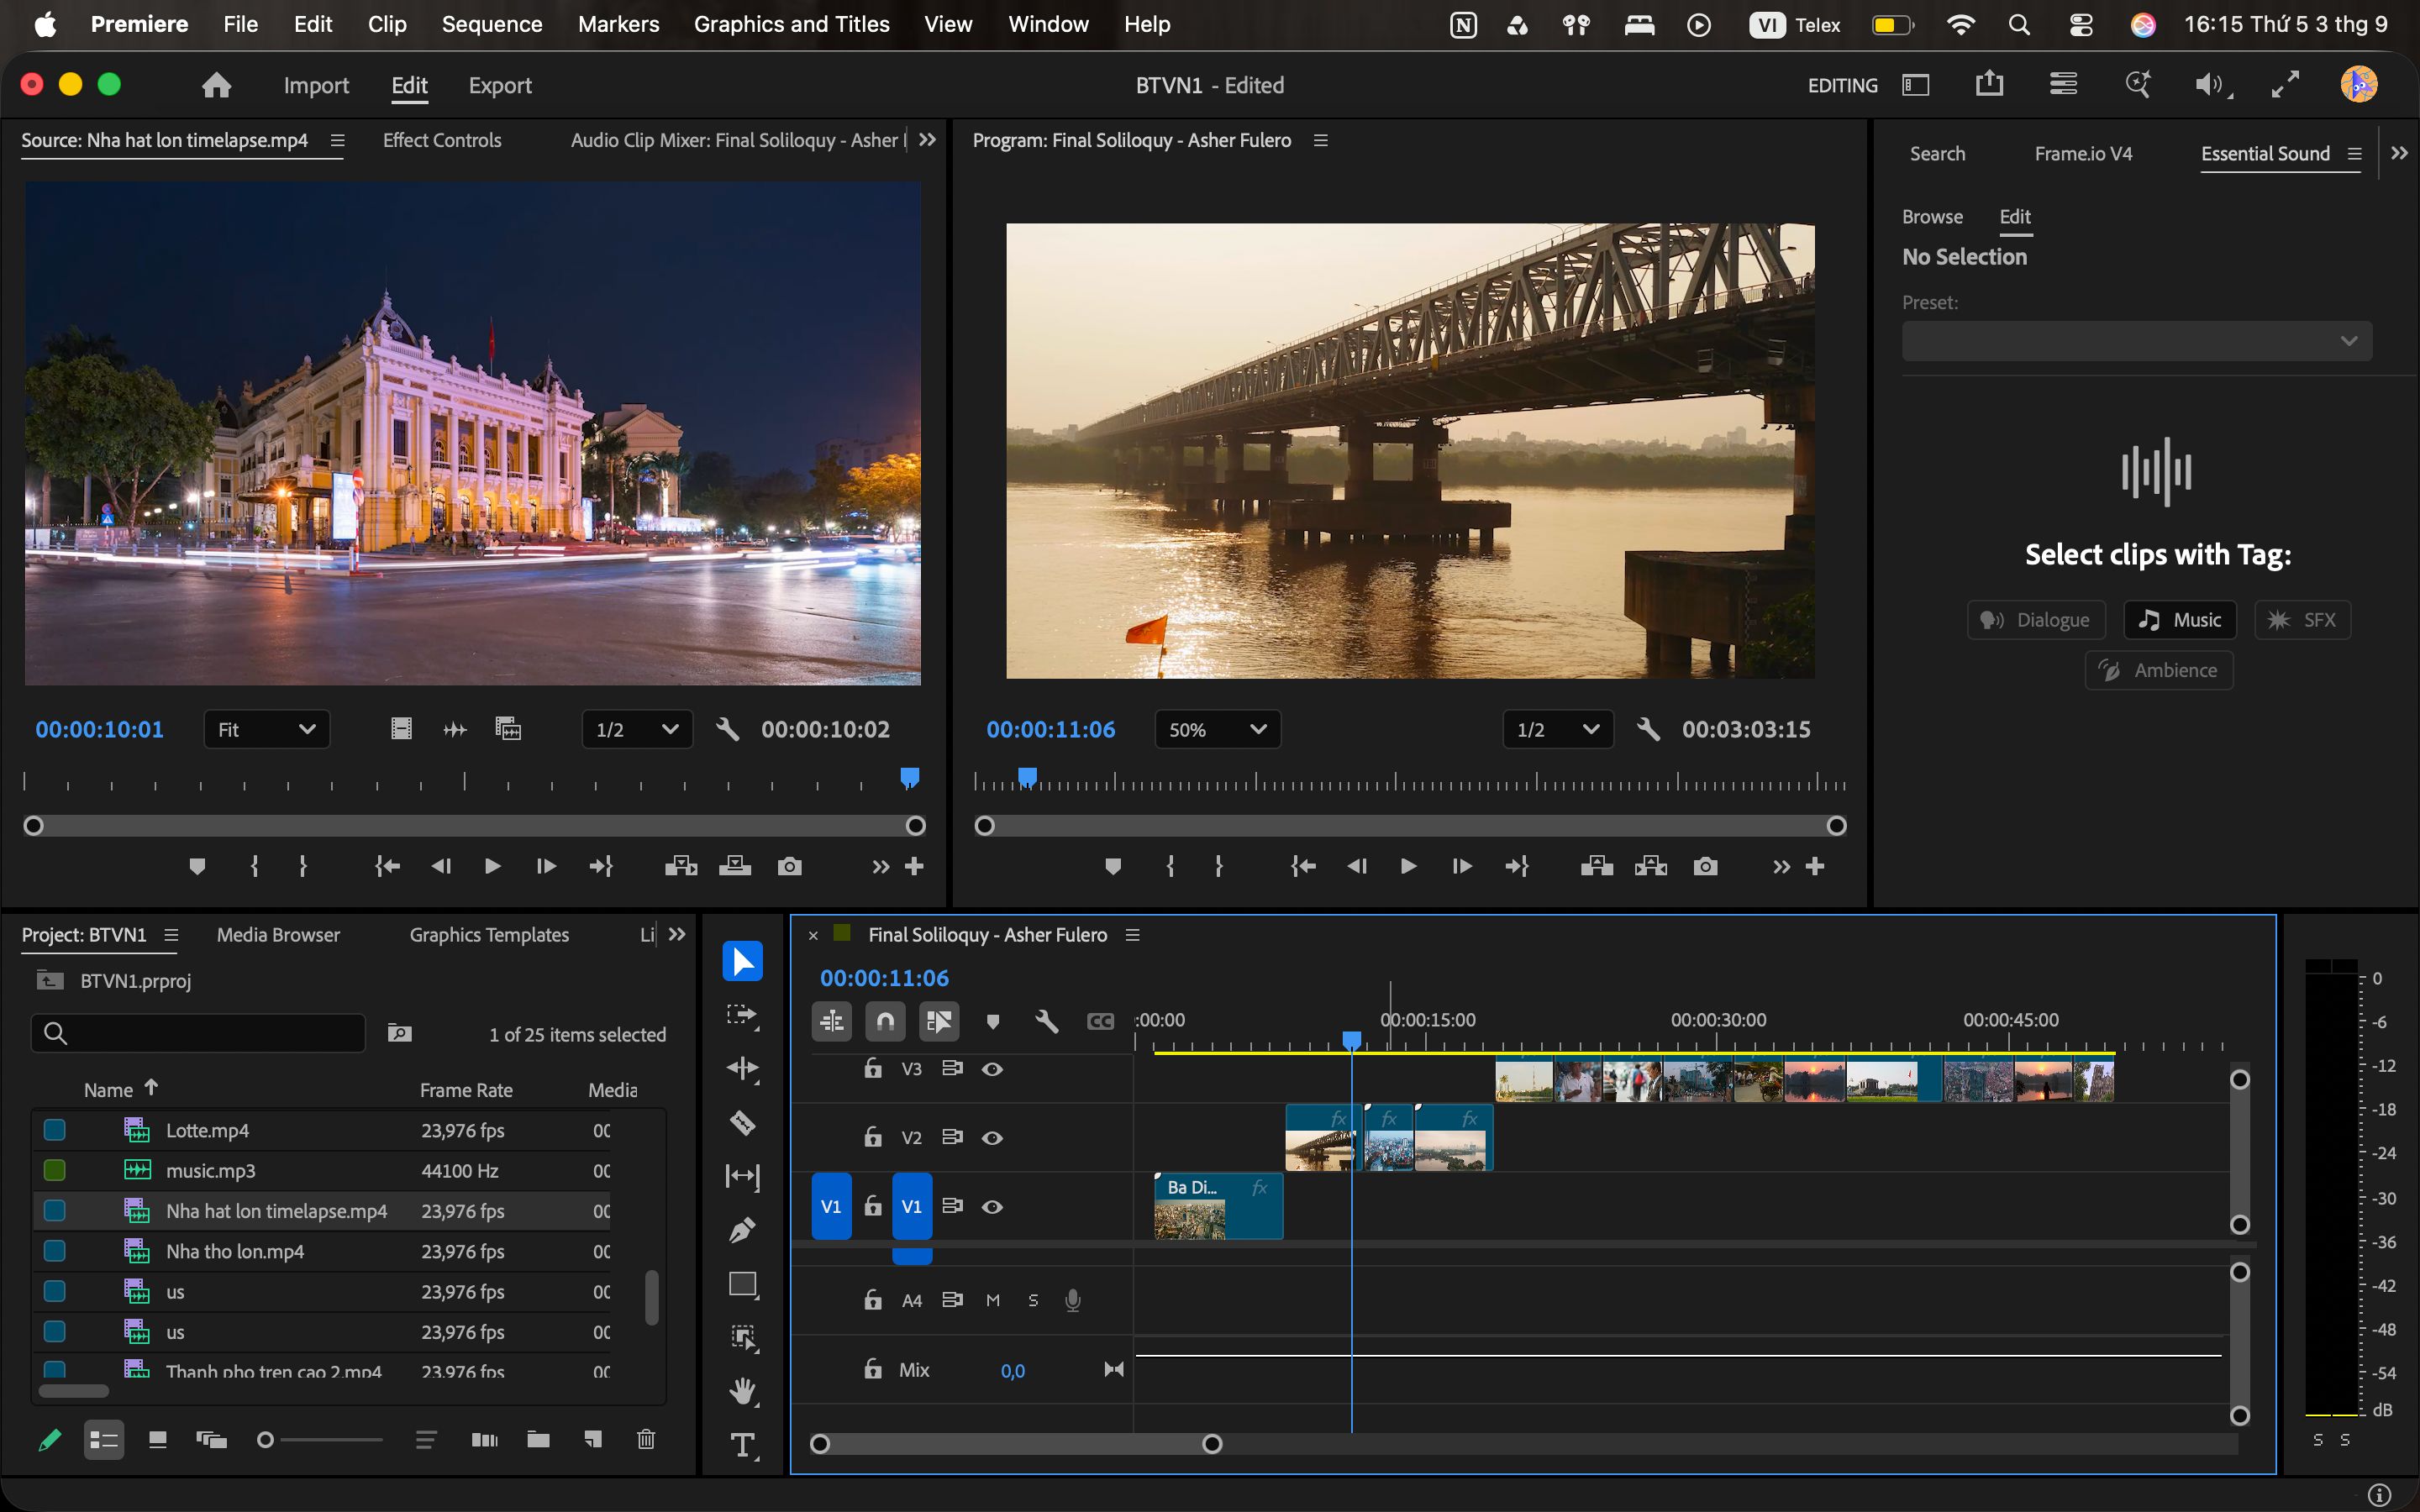The height and width of the screenshot is (1512, 2420).
Task: Click the Home icon
Action: tap(216, 85)
